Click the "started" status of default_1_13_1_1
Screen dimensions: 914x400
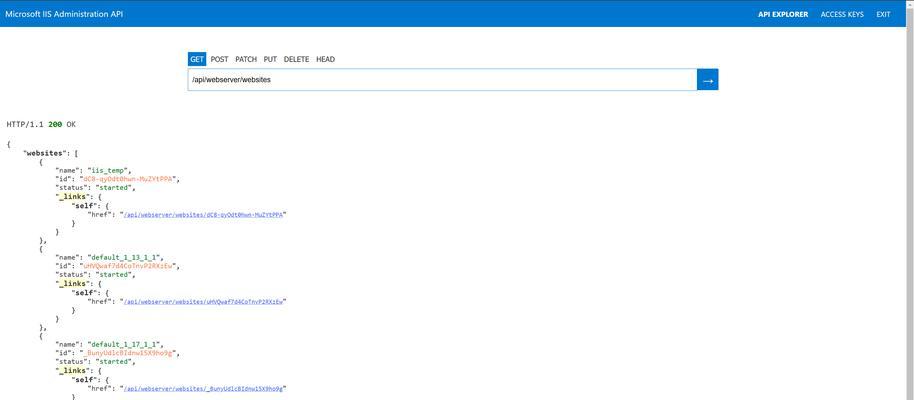coord(116,275)
